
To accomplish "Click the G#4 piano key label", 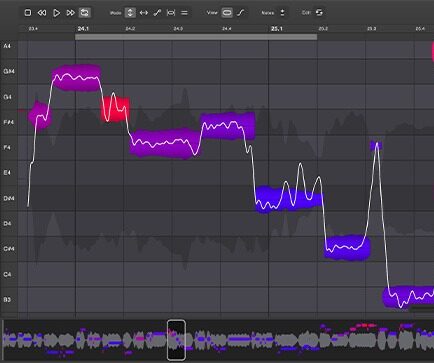I will (x=9, y=71).
